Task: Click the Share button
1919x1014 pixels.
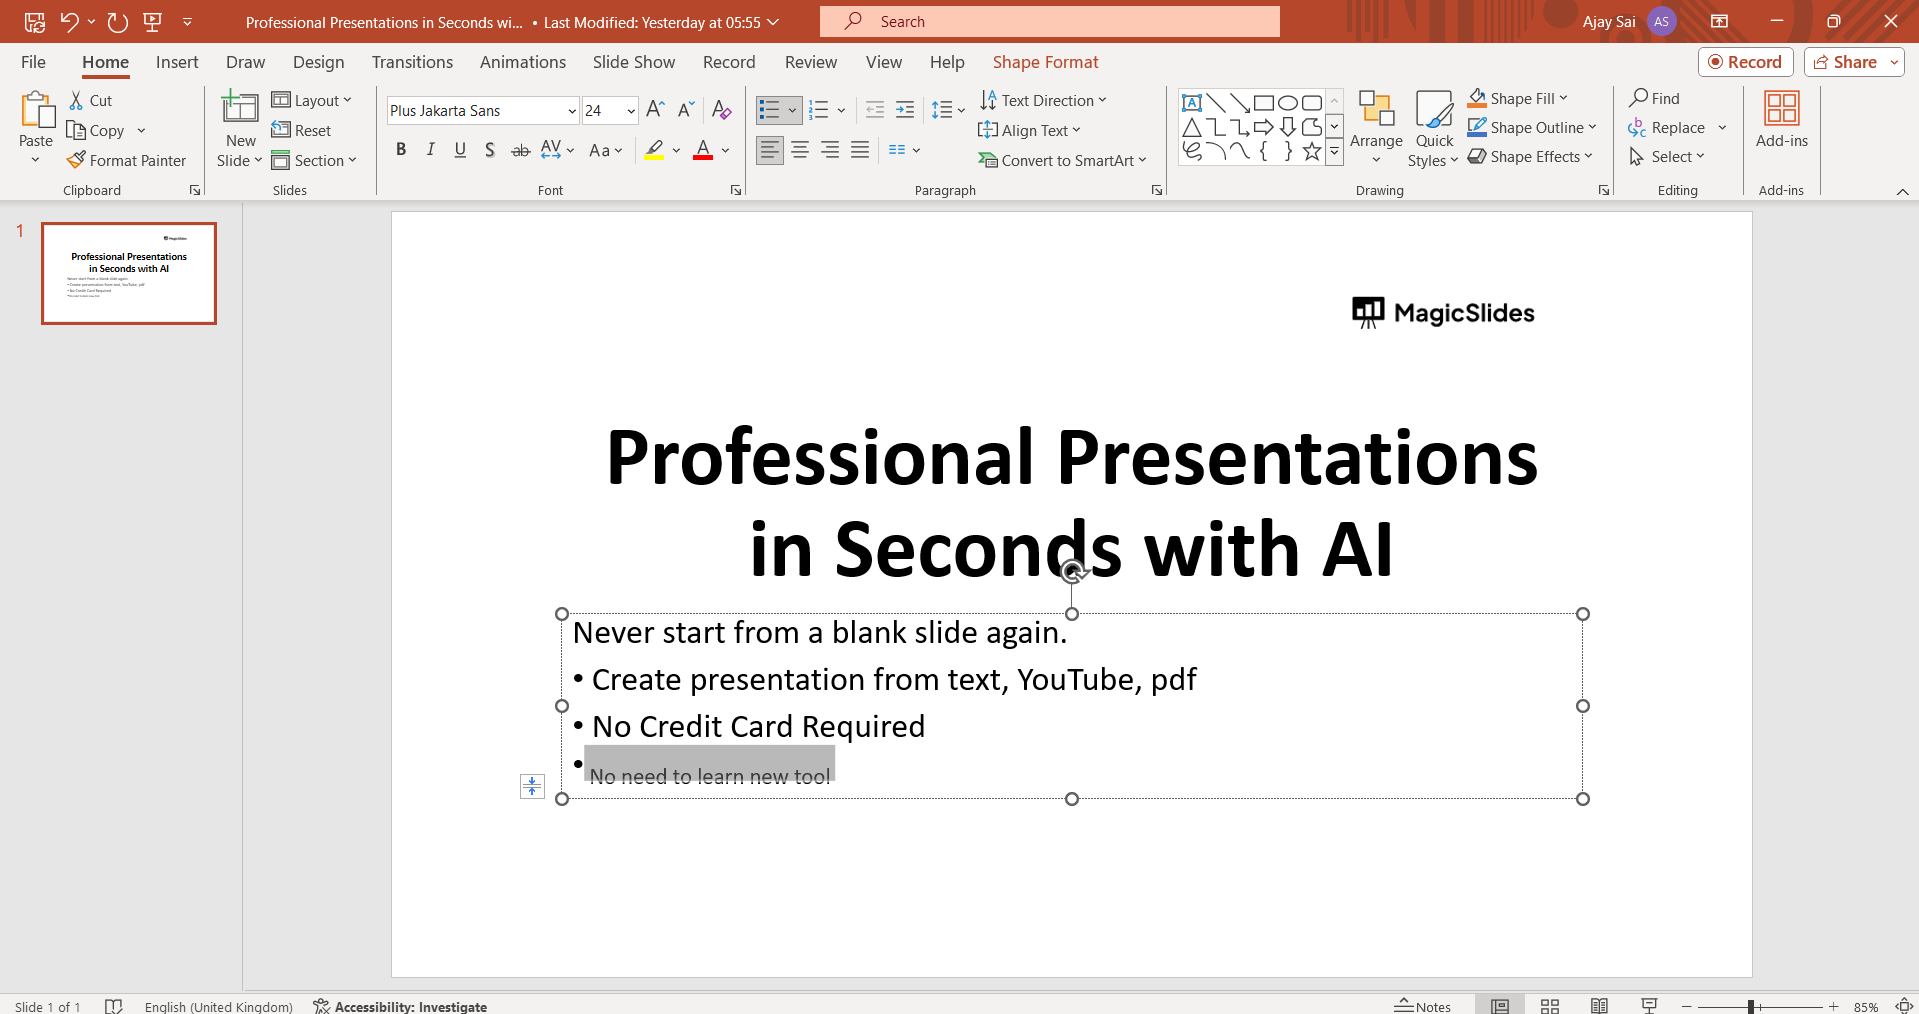Action: coord(1845,62)
